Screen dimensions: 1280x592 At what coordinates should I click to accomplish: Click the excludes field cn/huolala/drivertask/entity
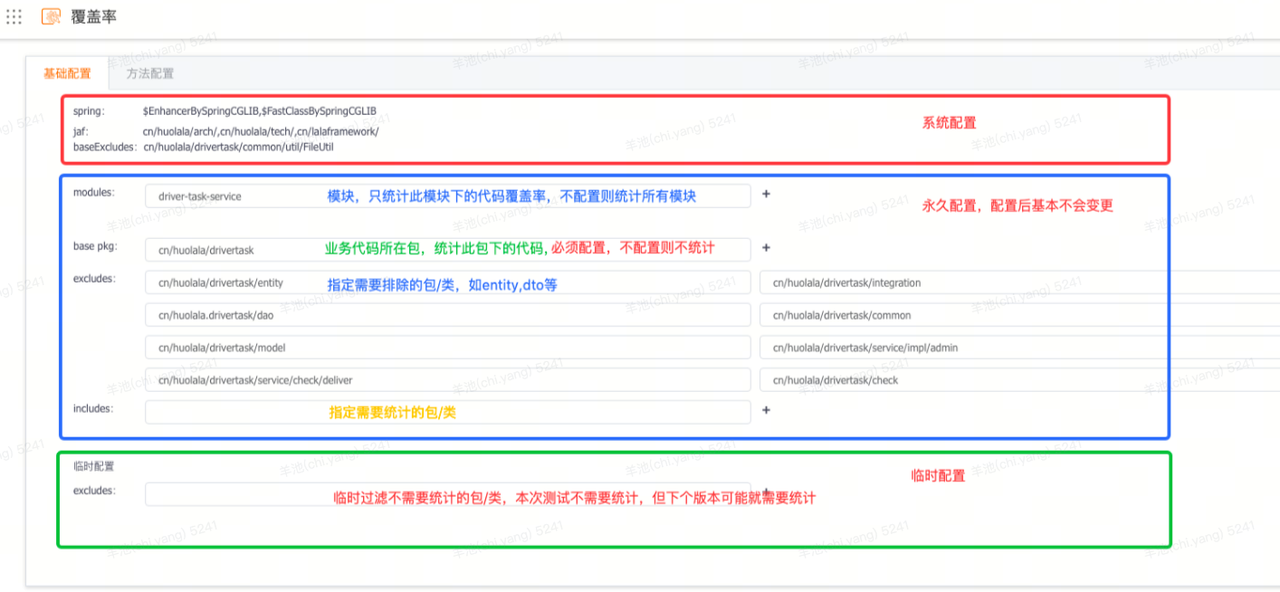(447, 283)
